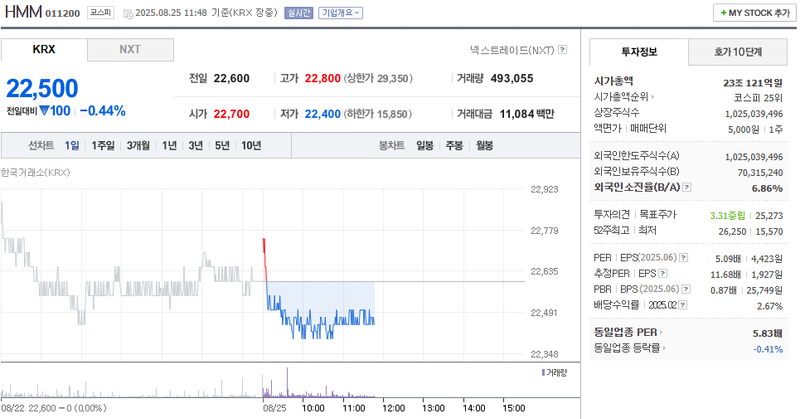Image resolution: width=800 pixels, height=419 pixels.
Task: Switch to the KRX tab
Action: coord(44,50)
